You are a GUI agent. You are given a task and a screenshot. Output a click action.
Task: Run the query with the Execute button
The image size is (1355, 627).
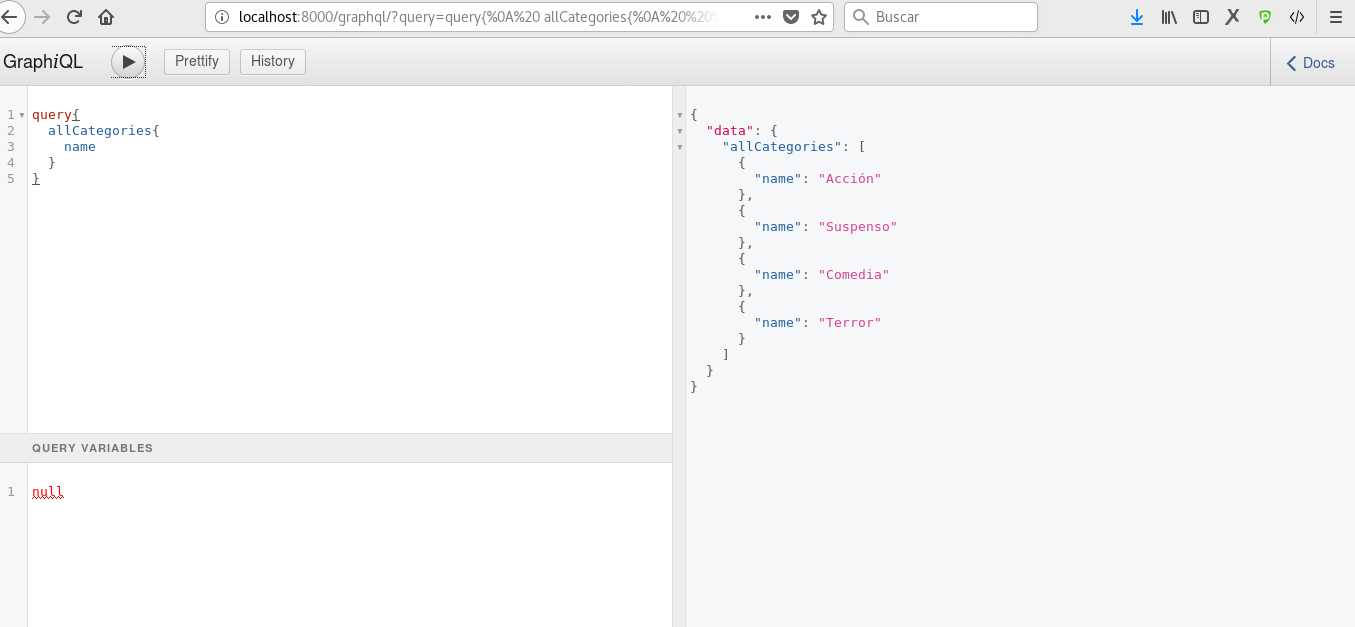tap(128, 61)
